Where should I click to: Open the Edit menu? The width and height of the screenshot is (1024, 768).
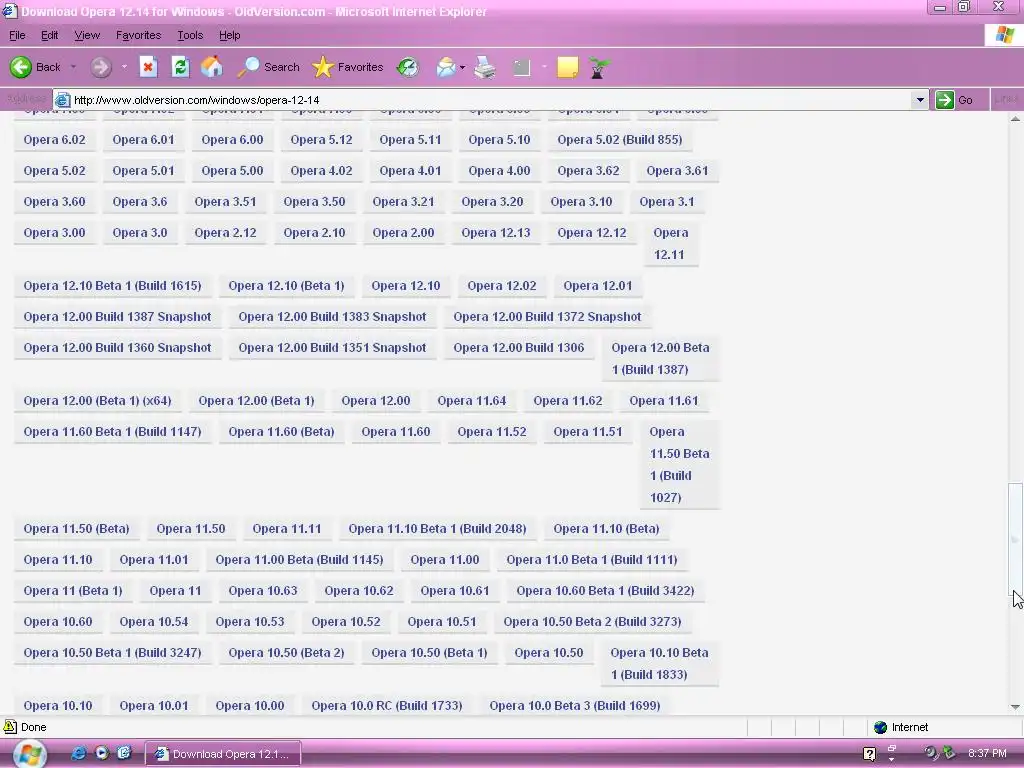click(50, 35)
